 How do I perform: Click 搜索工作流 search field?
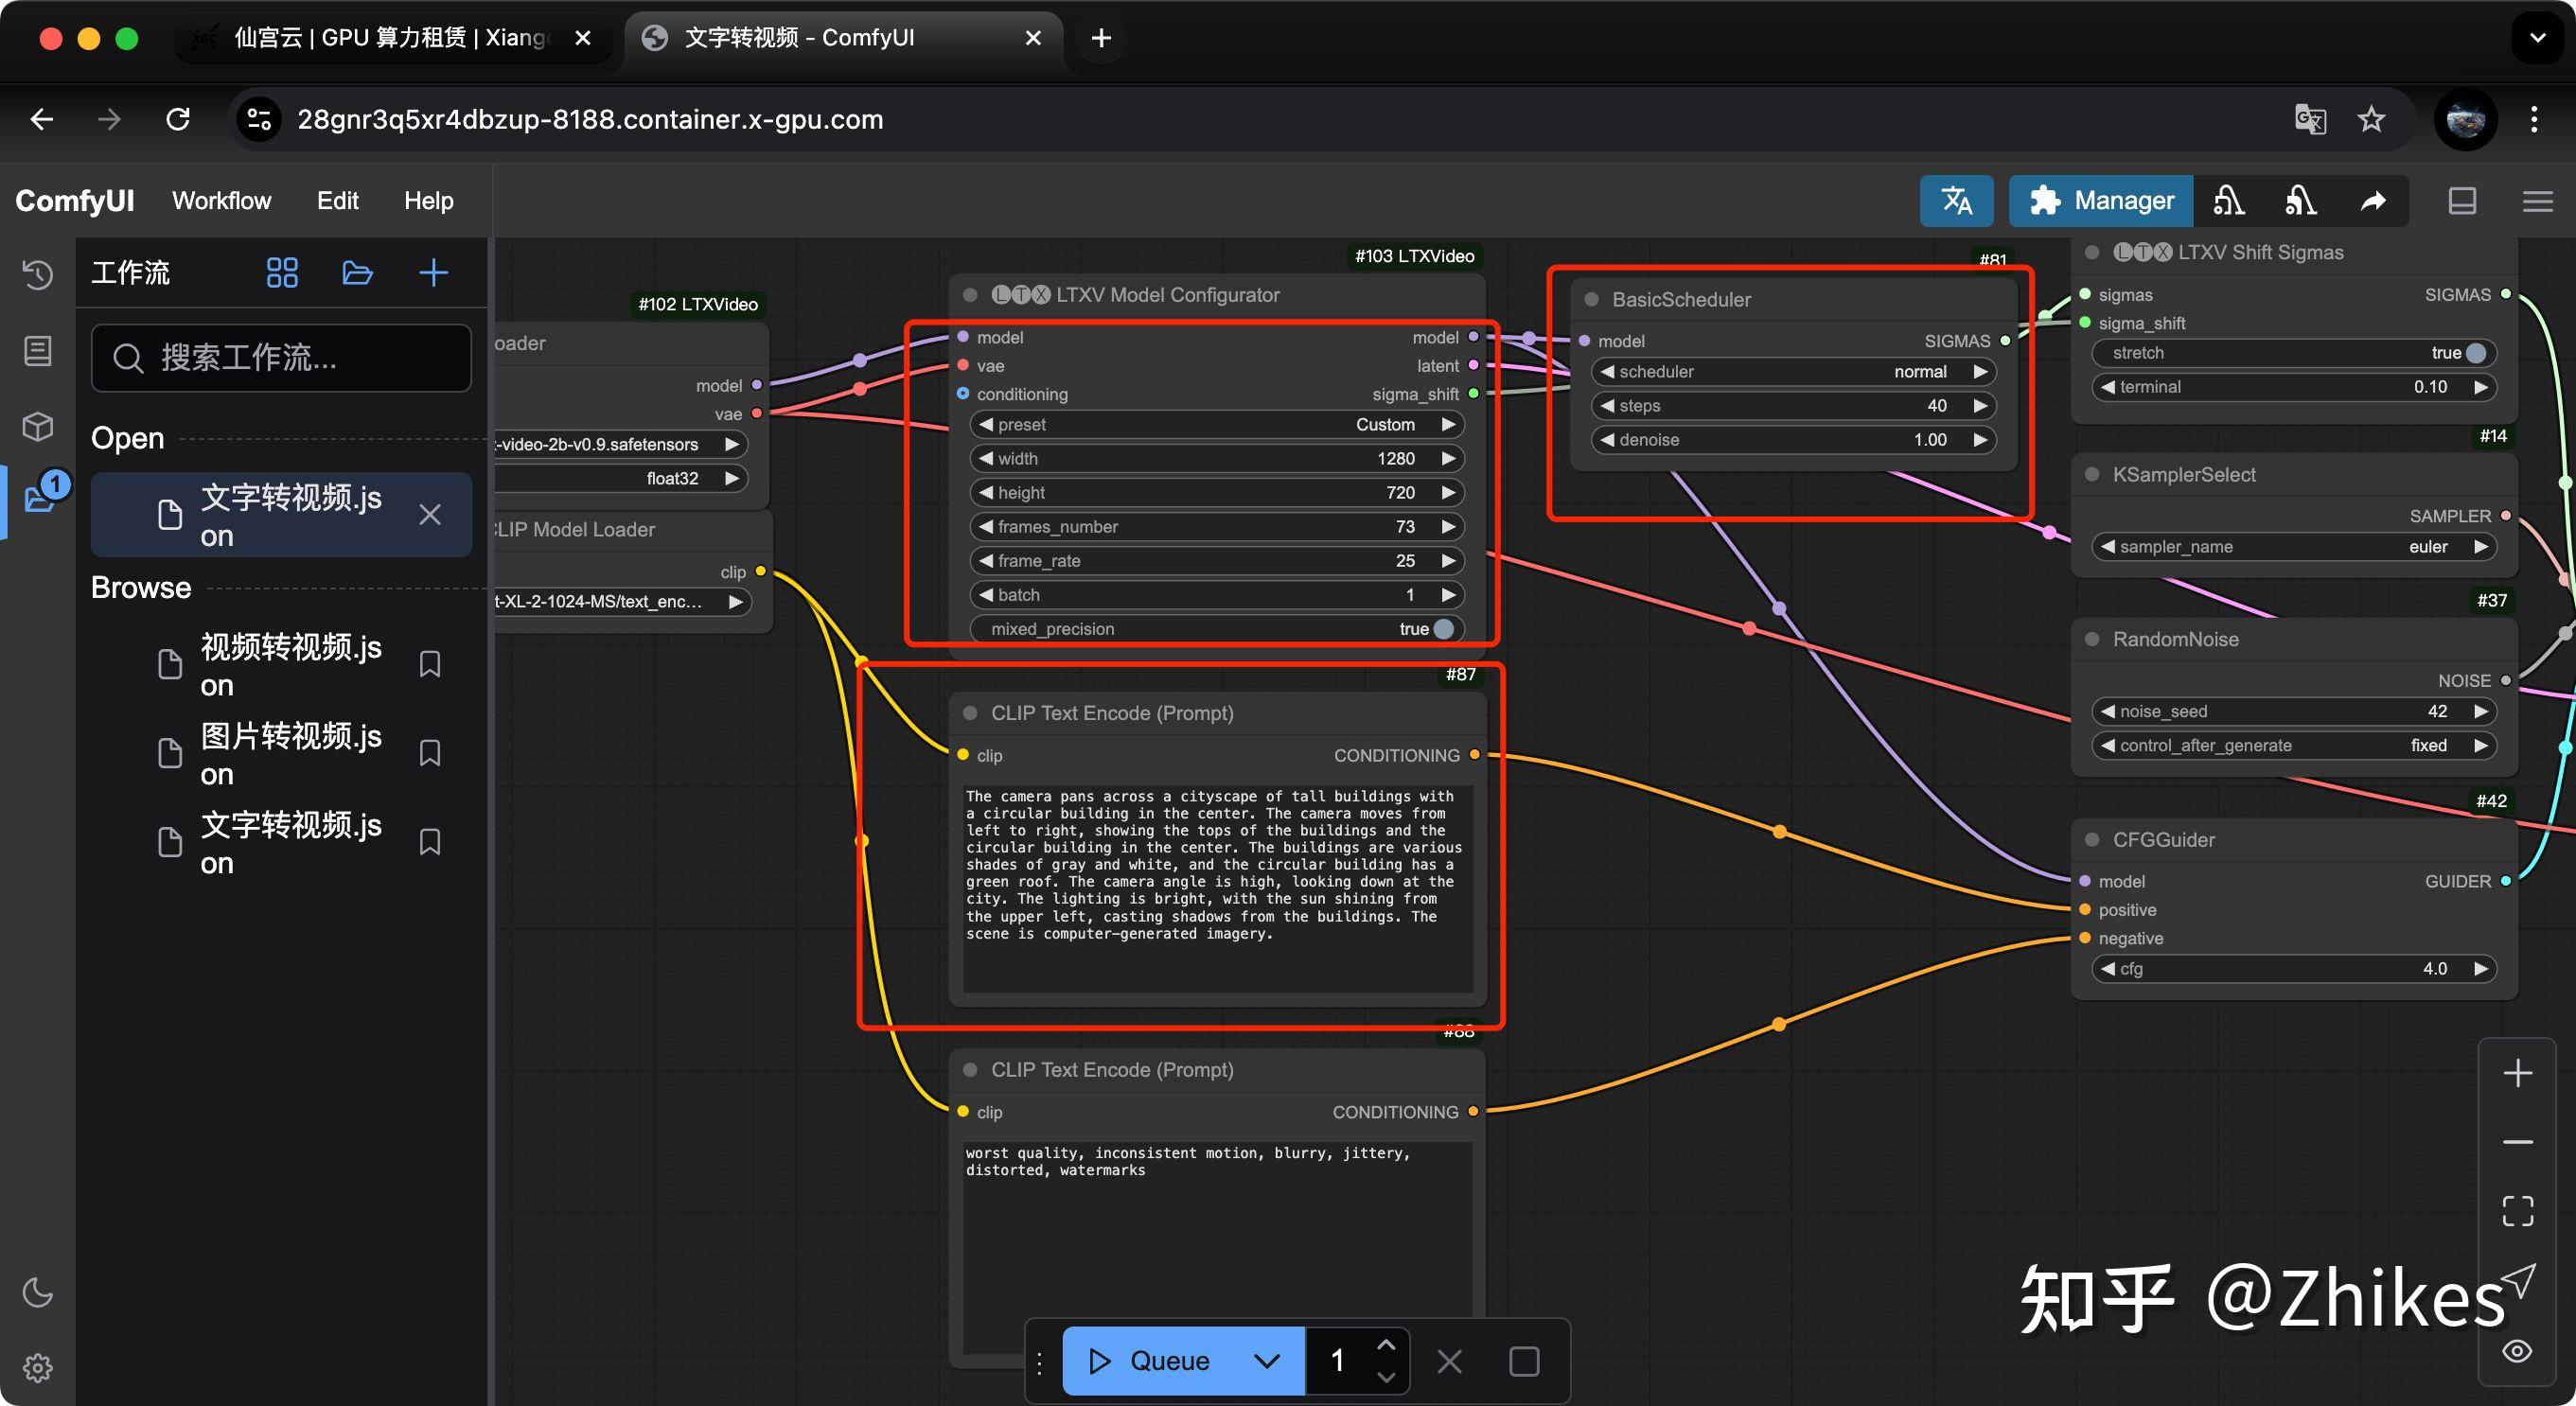click(x=281, y=357)
